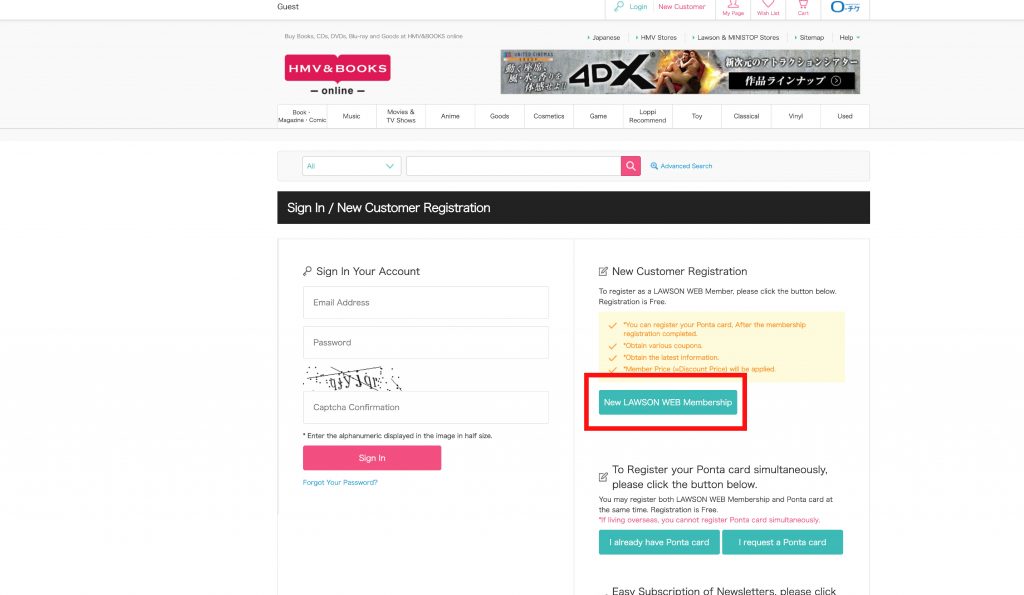The image size is (1024, 595).
Task: Expand the All category dropdown
Action: 351,166
